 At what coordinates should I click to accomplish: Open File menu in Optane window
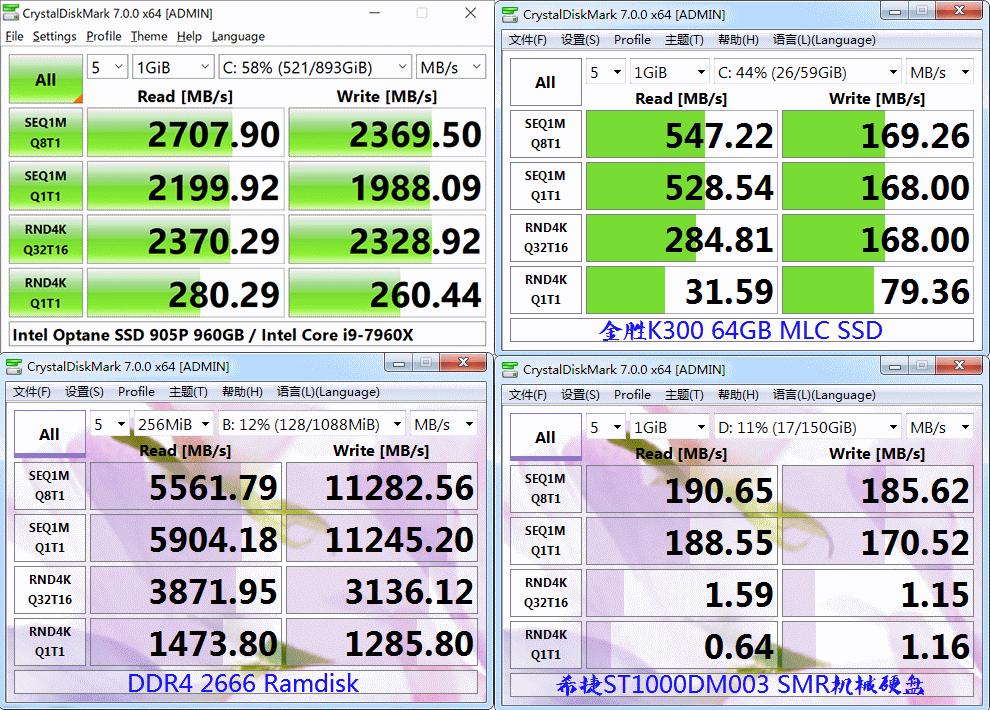(15, 37)
